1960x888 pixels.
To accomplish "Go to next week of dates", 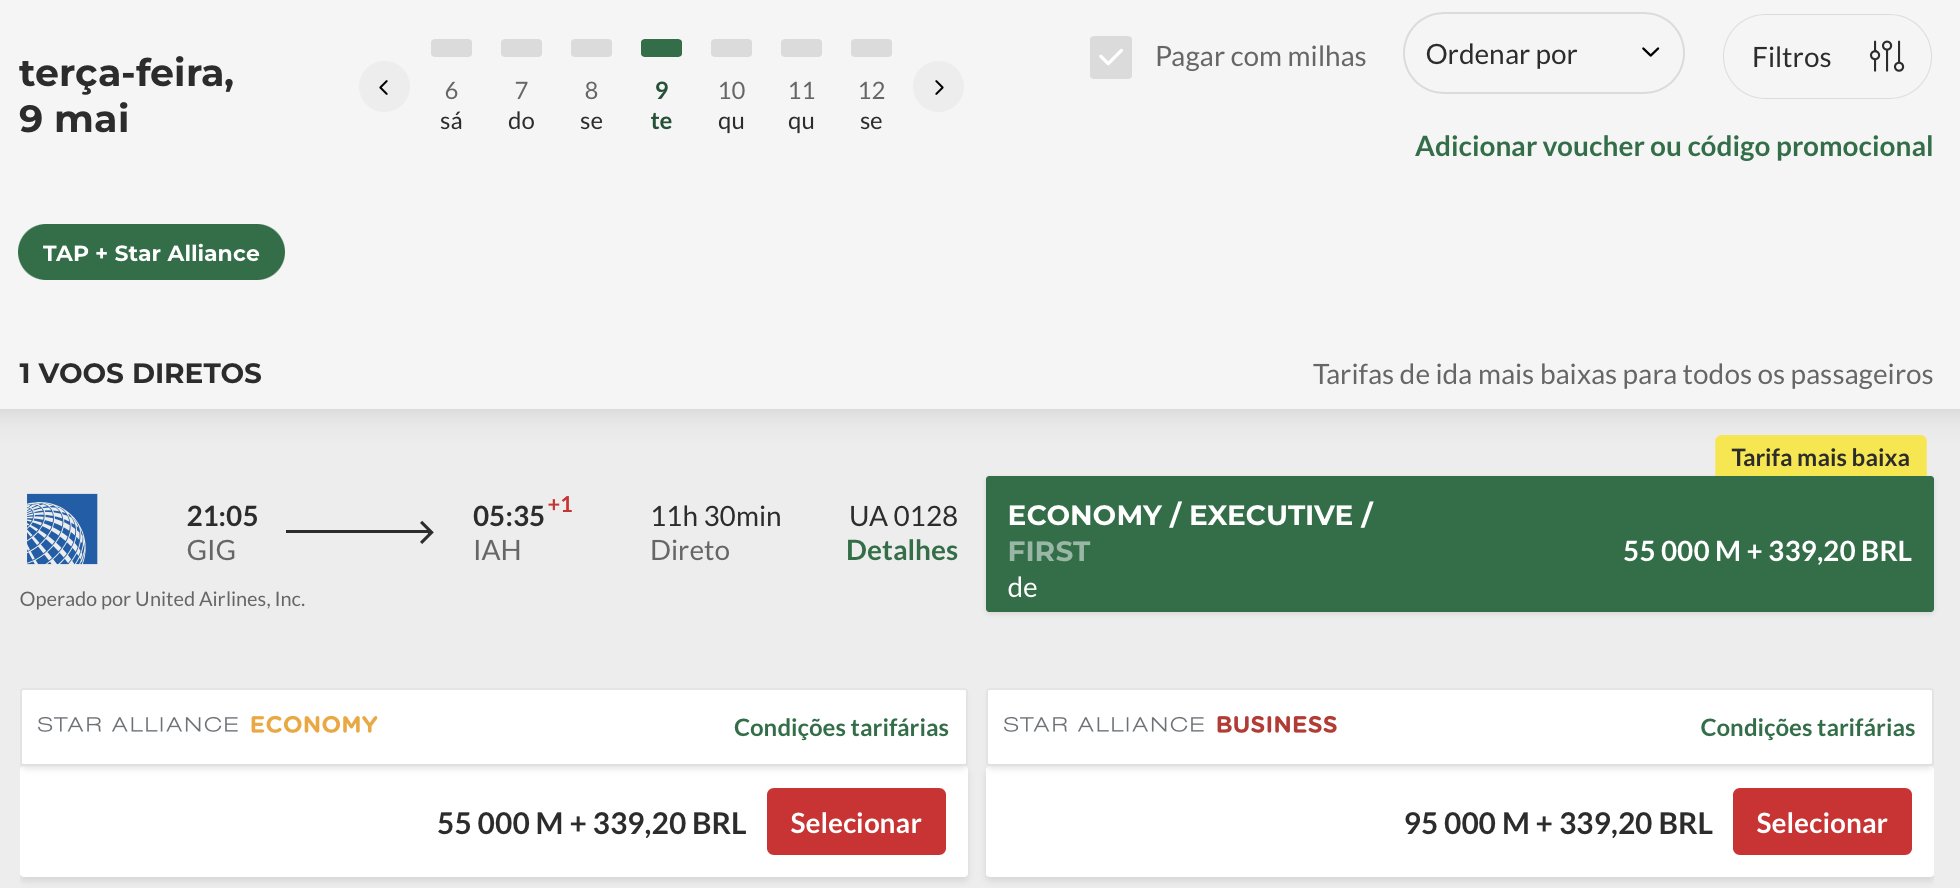I will coord(938,87).
